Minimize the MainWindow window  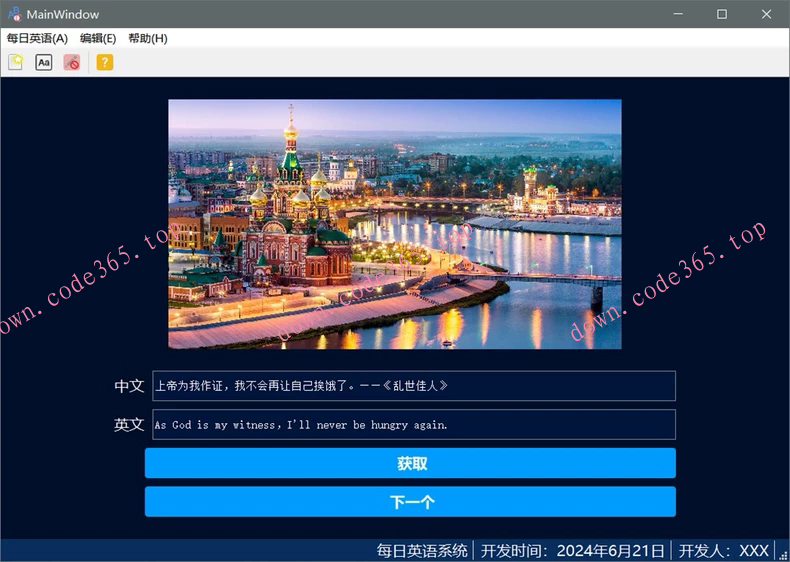pos(678,14)
